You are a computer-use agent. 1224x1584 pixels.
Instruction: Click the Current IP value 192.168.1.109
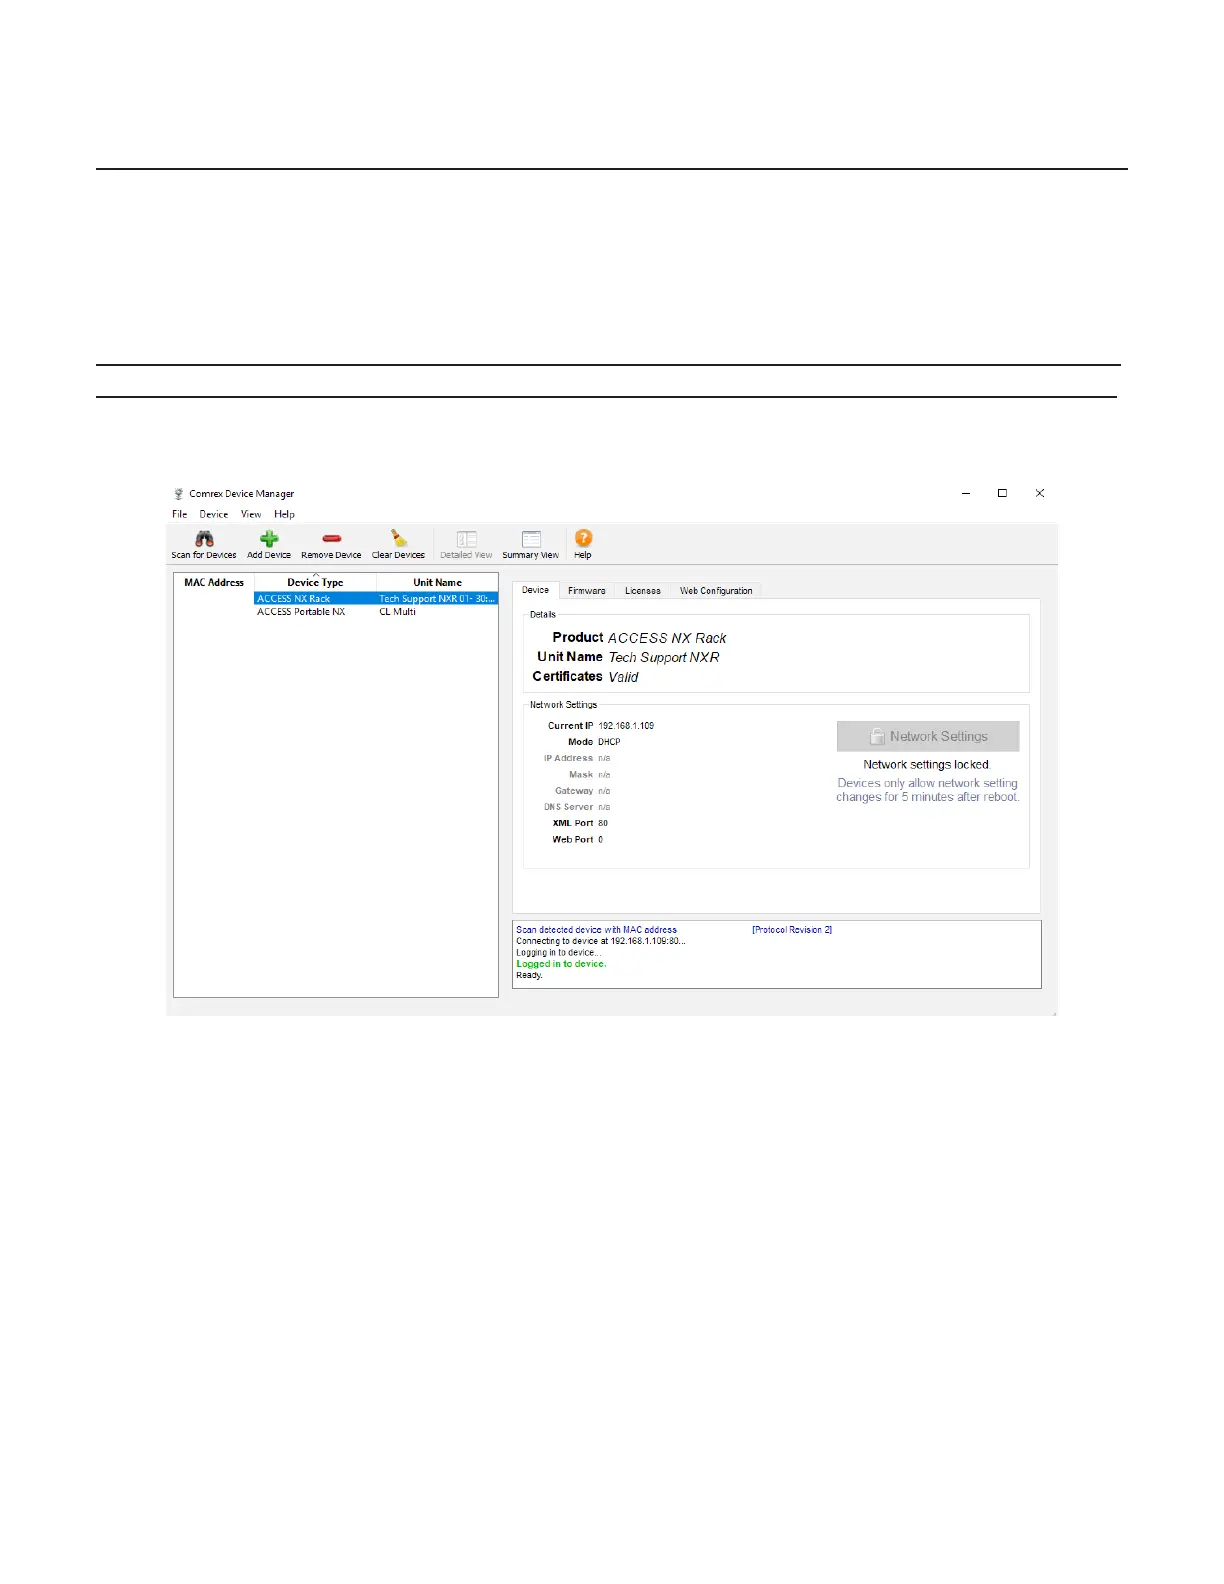point(627,726)
